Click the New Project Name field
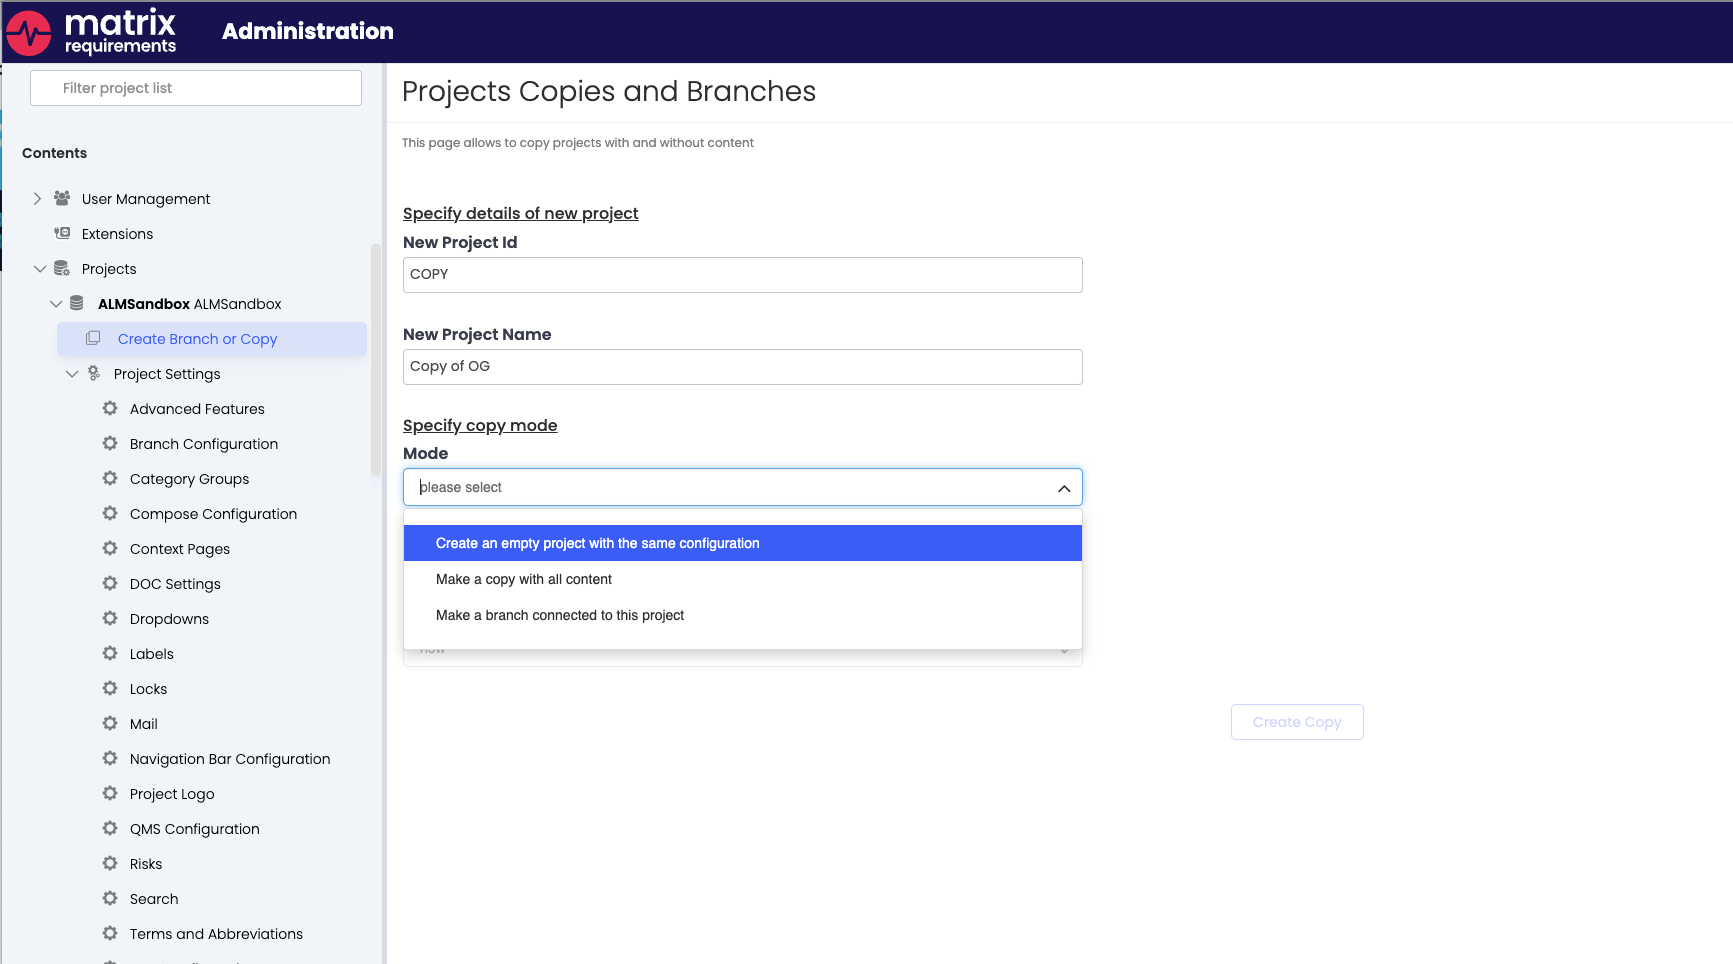The height and width of the screenshot is (964, 1733). pyautogui.click(x=742, y=367)
